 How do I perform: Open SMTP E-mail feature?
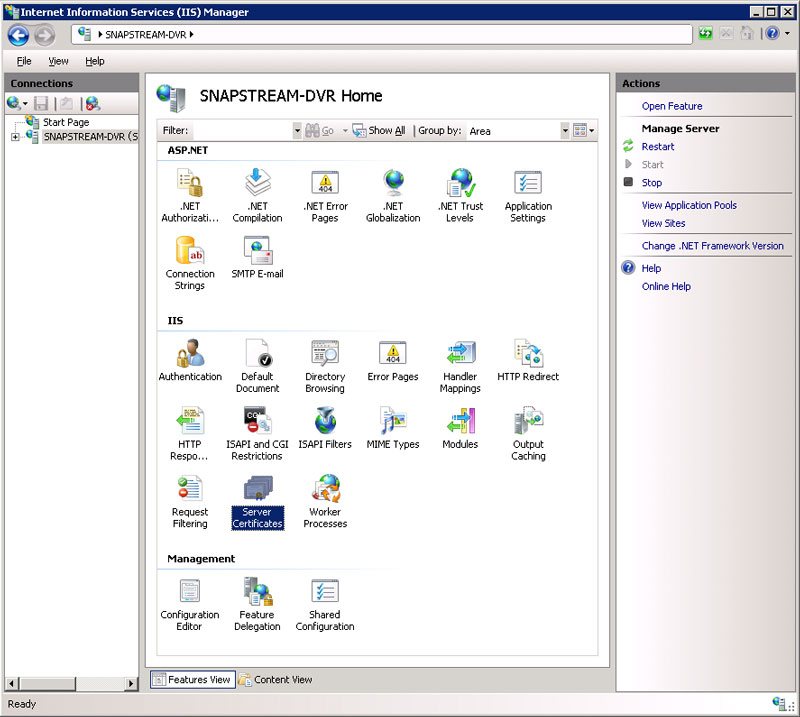pos(257,258)
